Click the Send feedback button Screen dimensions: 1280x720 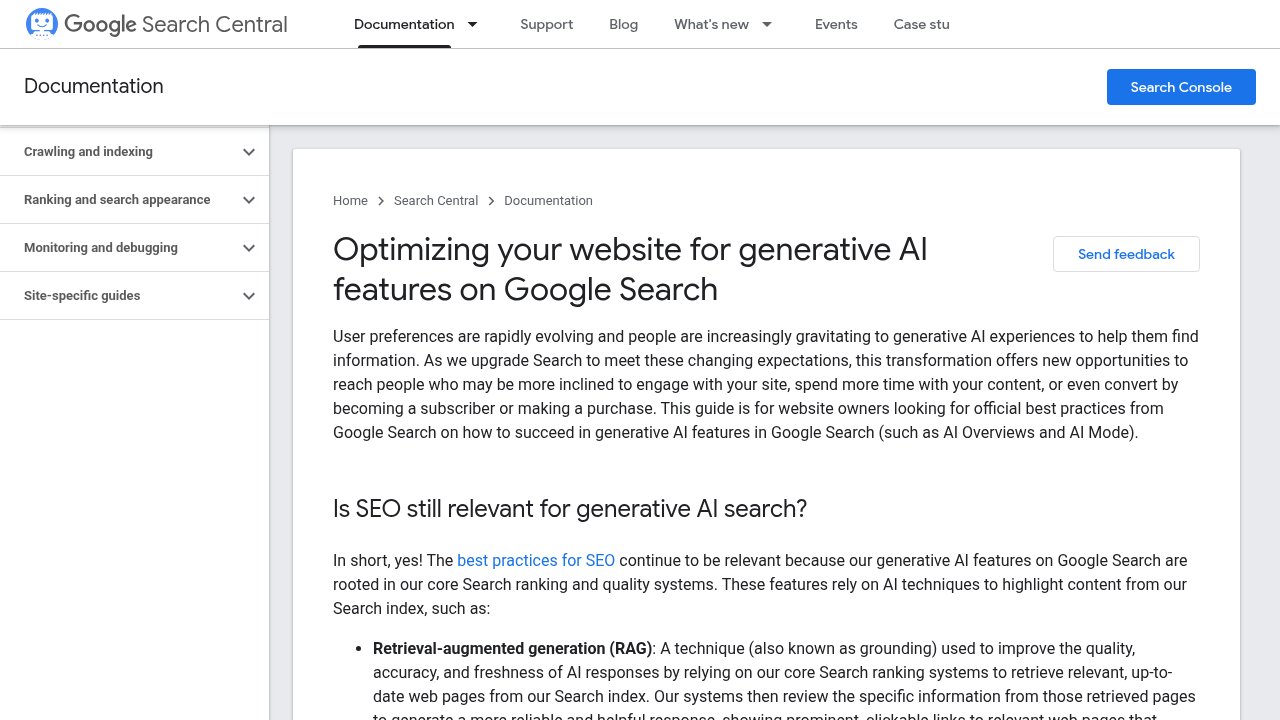pos(1126,254)
